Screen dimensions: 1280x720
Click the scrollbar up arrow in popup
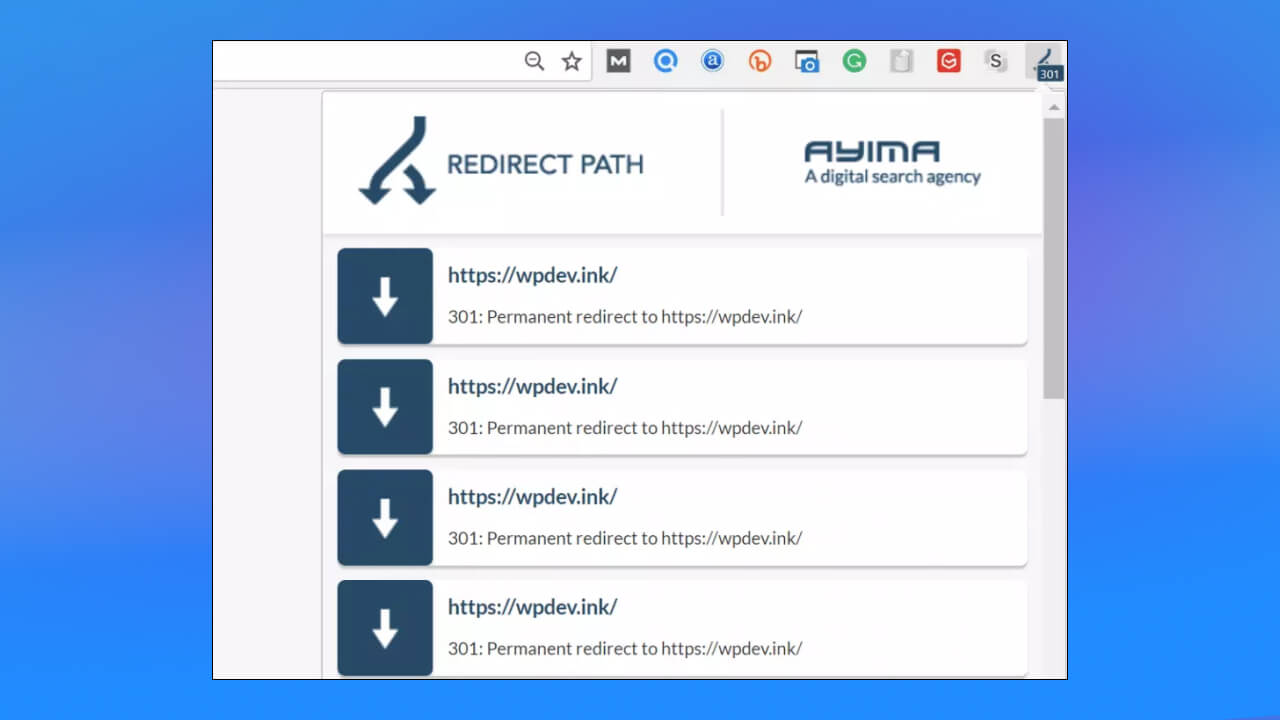[x=1054, y=106]
